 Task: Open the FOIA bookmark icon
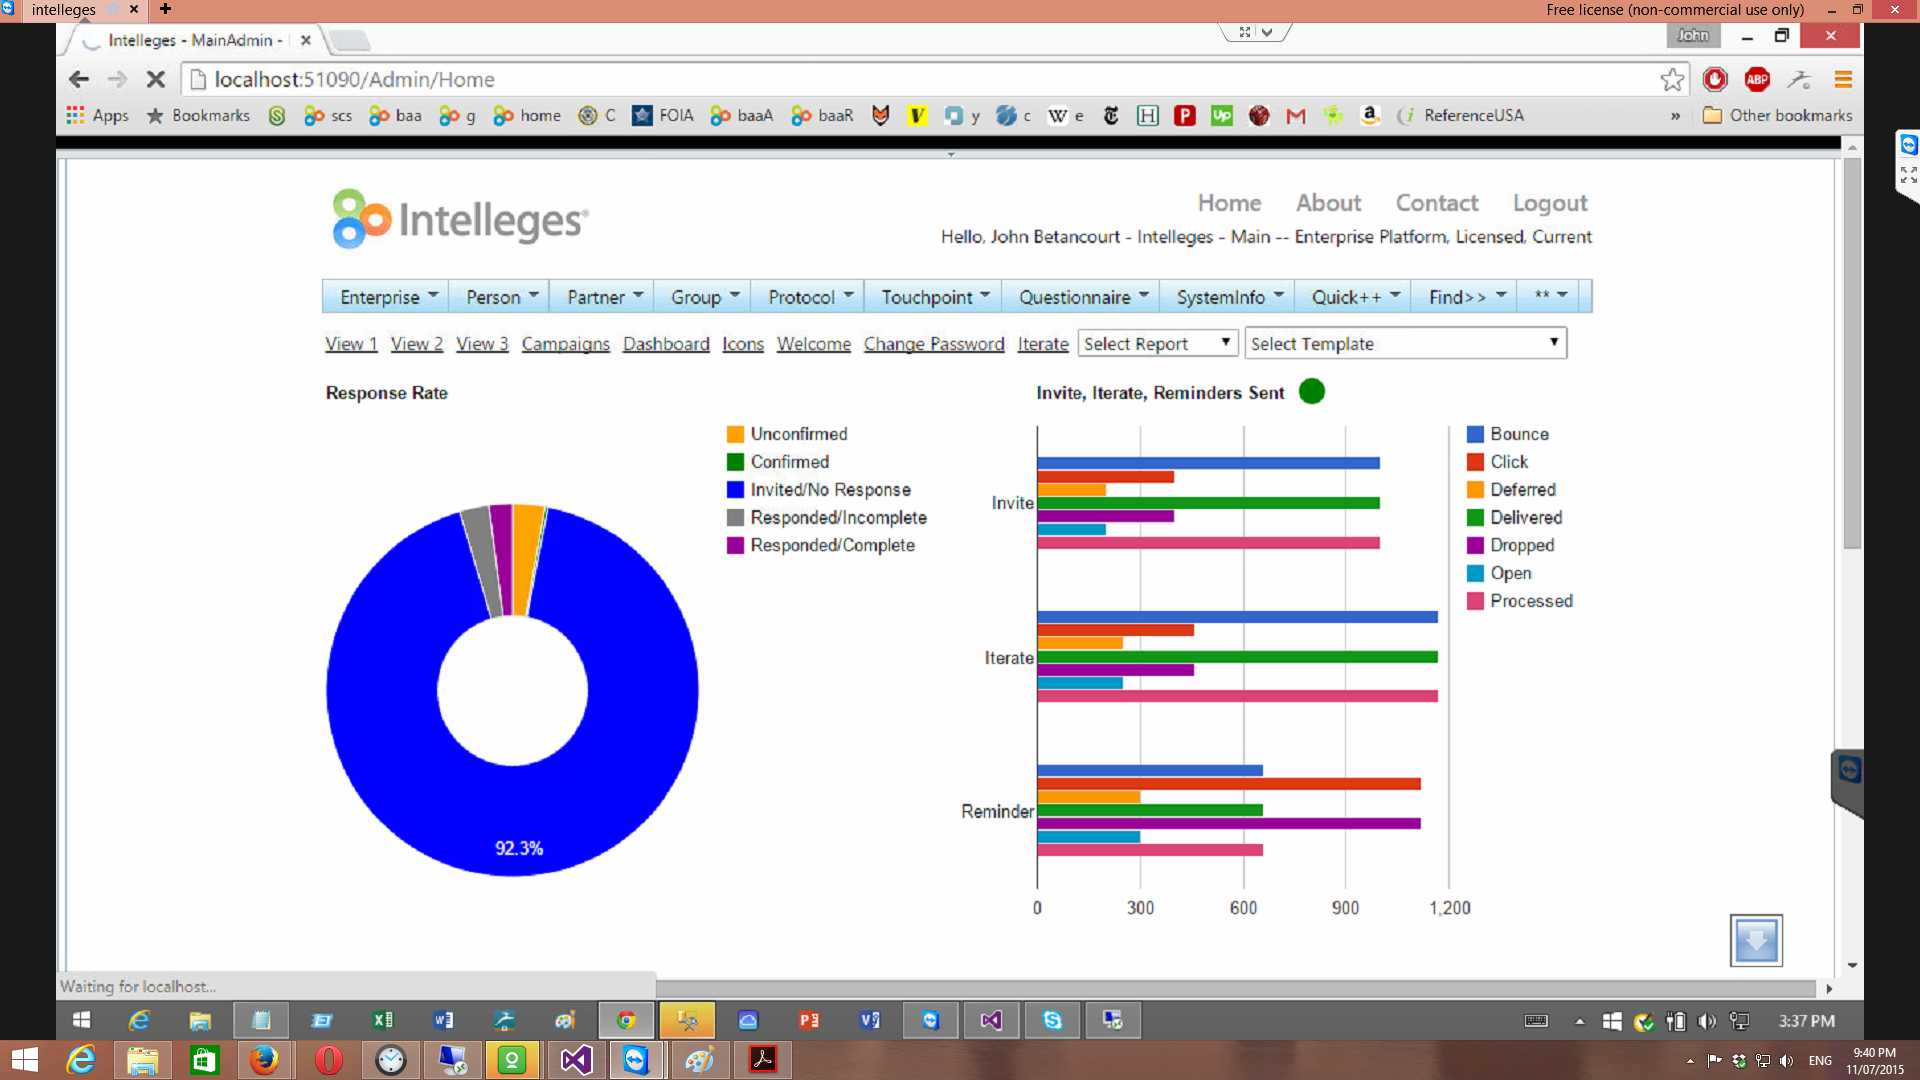pyautogui.click(x=642, y=116)
